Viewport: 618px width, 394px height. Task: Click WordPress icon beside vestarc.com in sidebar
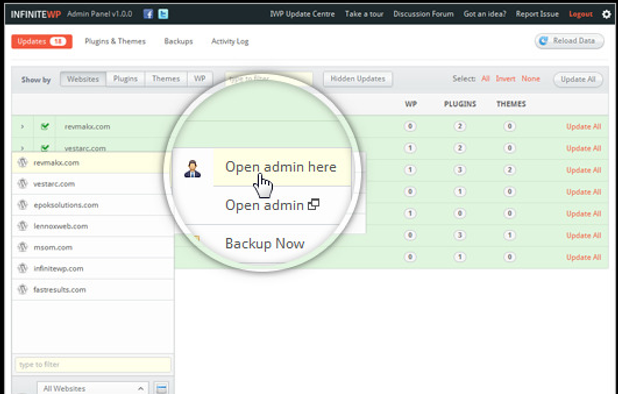tap(22, 184)
